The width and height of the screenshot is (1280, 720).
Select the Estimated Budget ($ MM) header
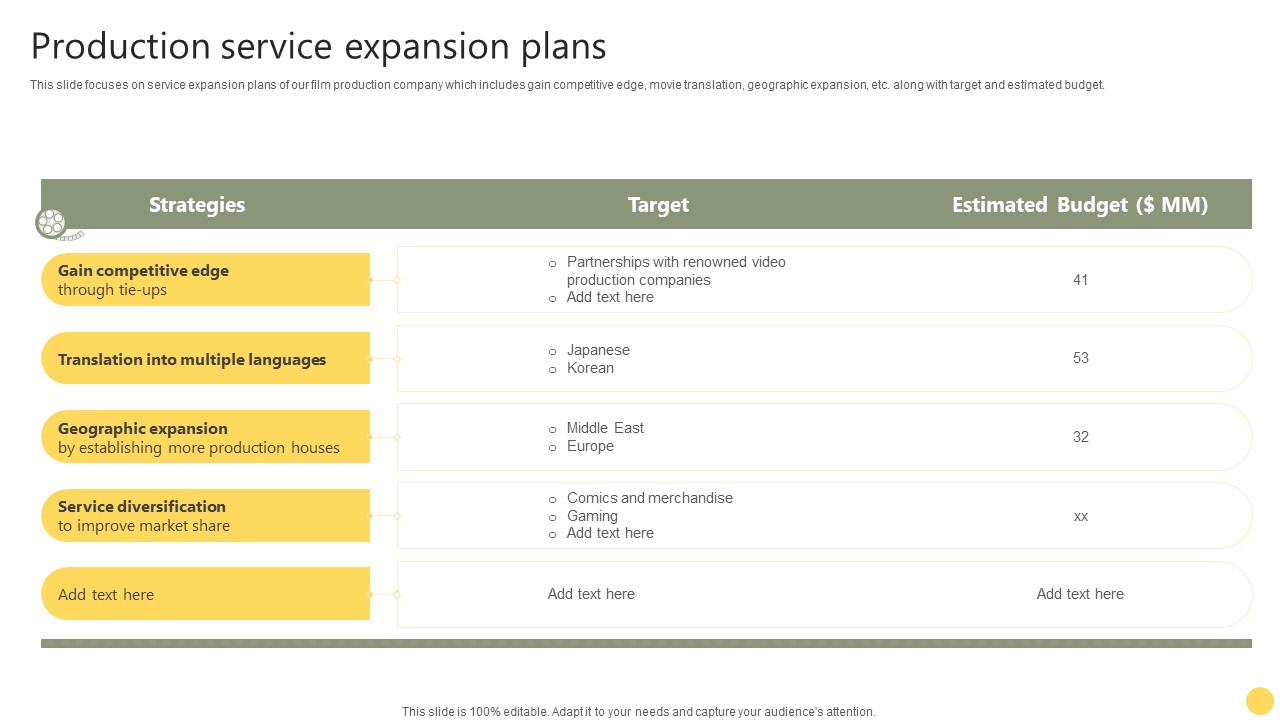[1080, 205]
